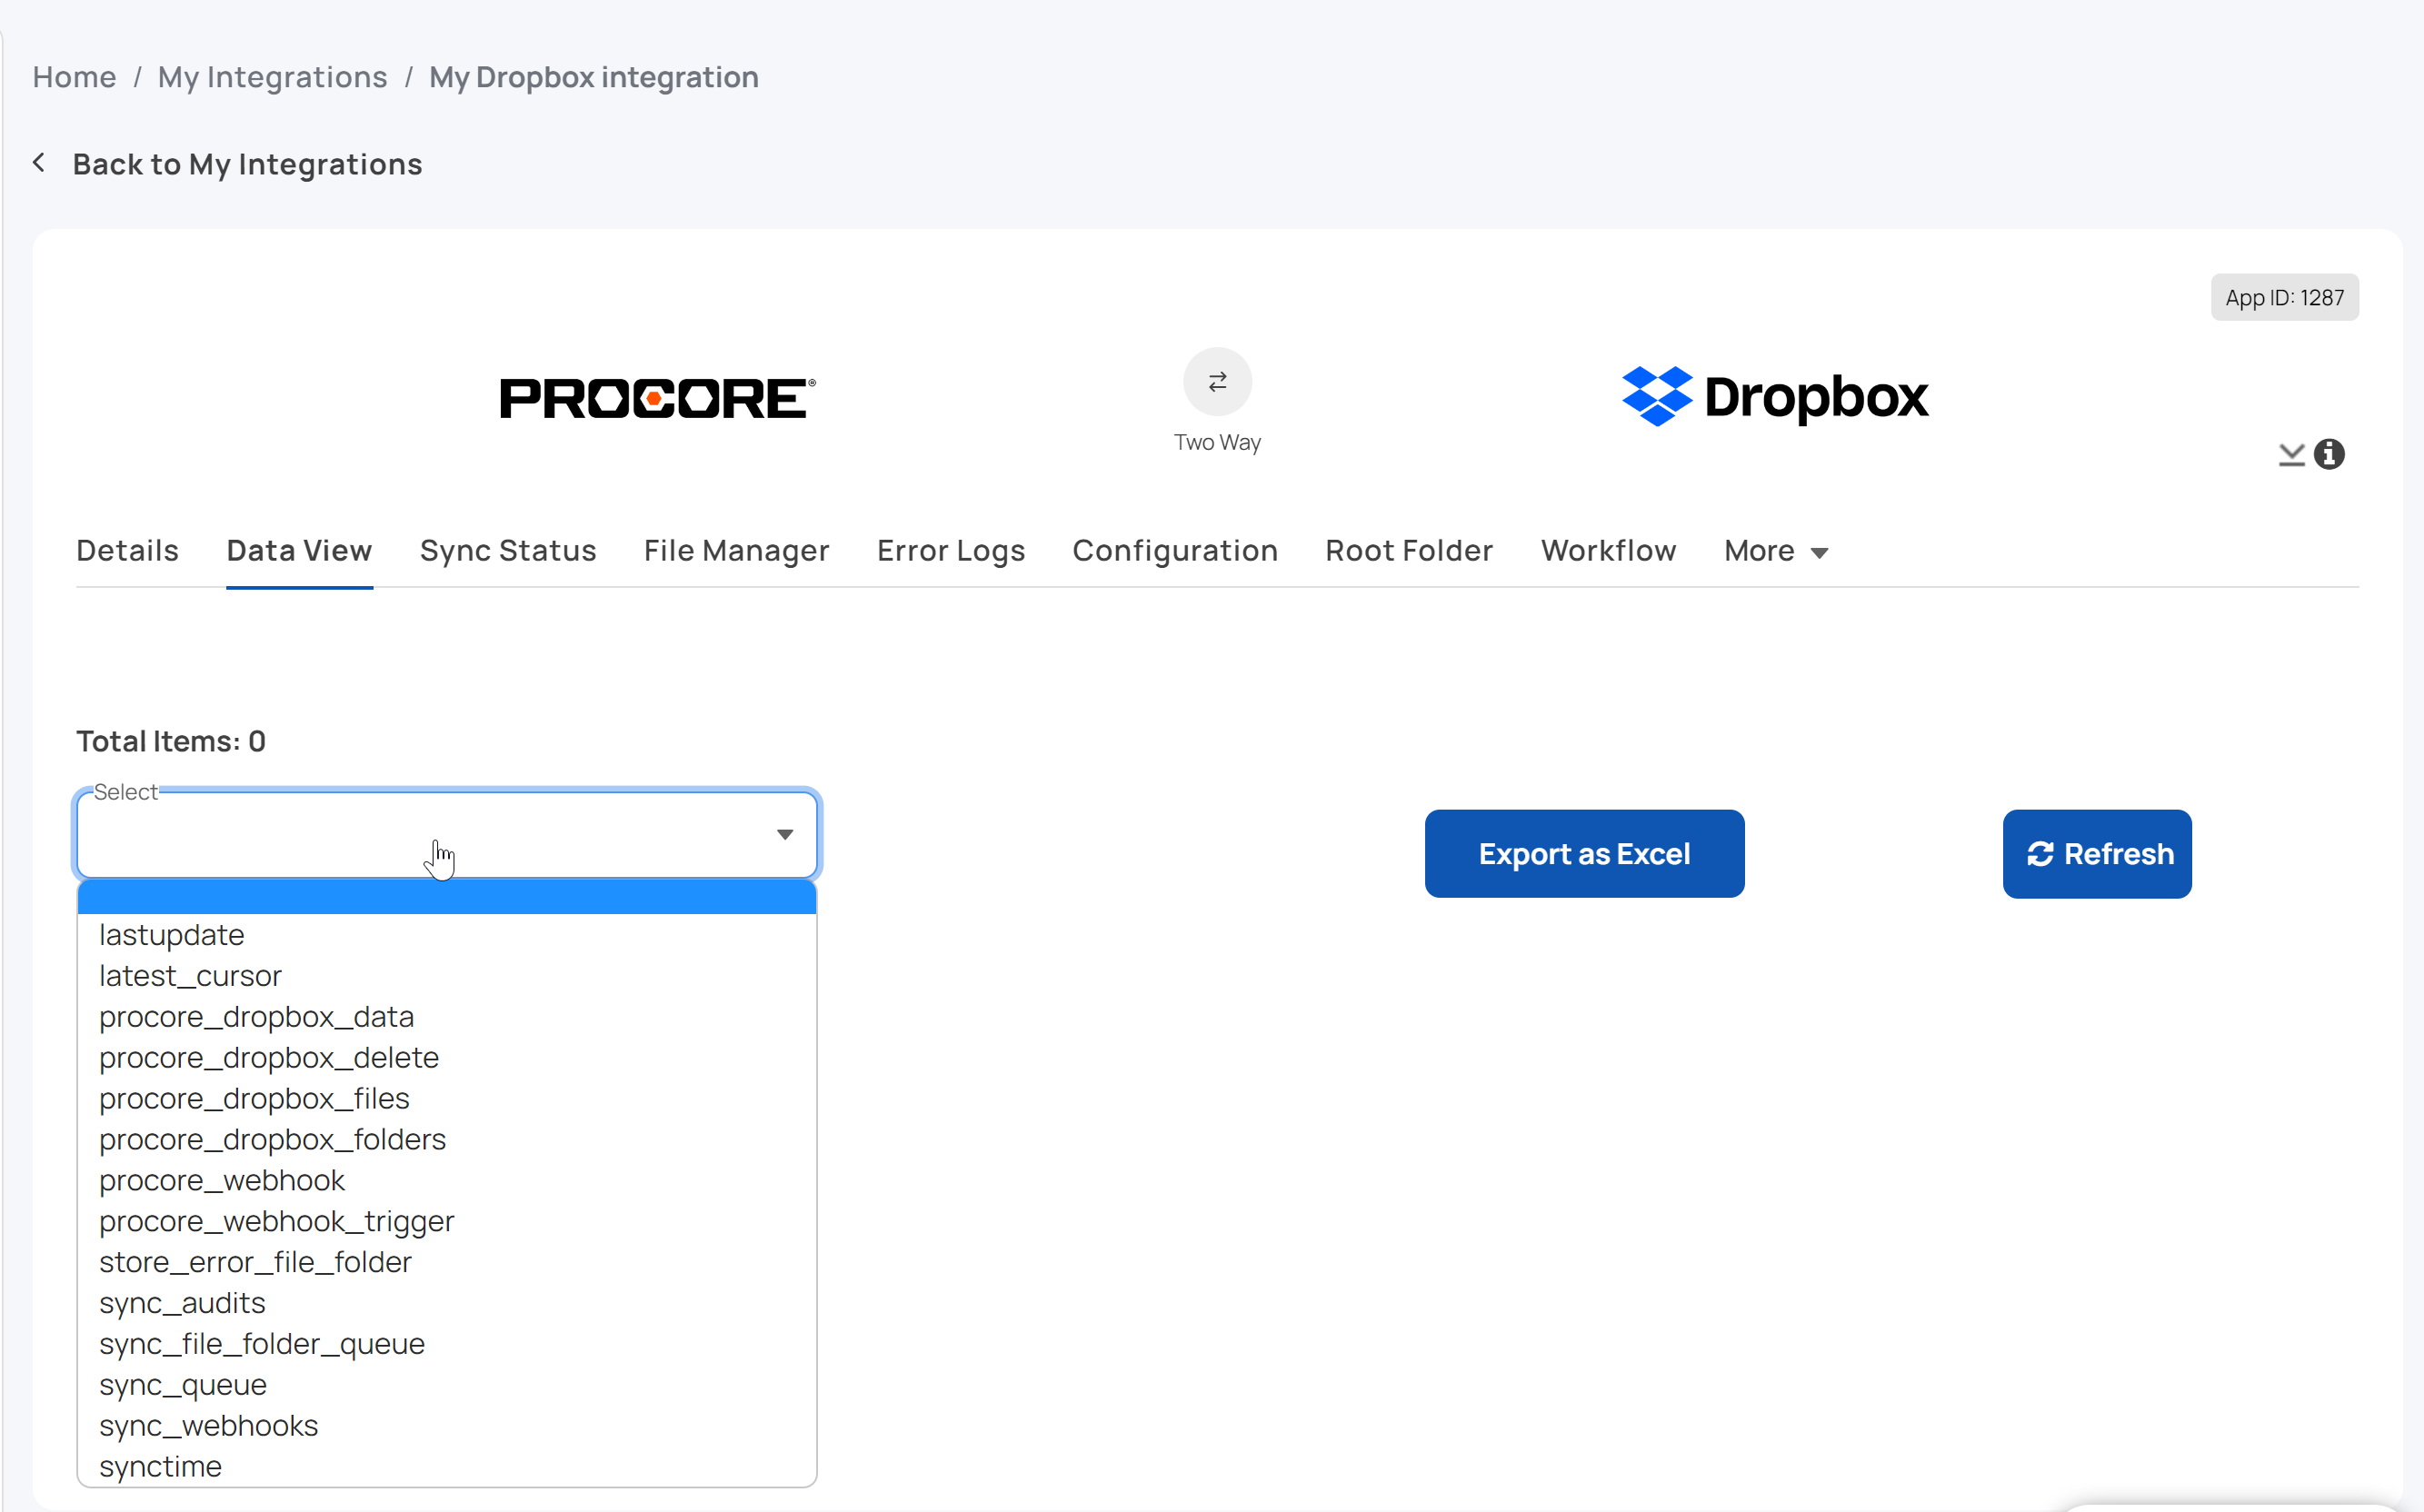View the Error Logs tab
Viewport: 2424px width, 1512px height.
pos(950,550)
